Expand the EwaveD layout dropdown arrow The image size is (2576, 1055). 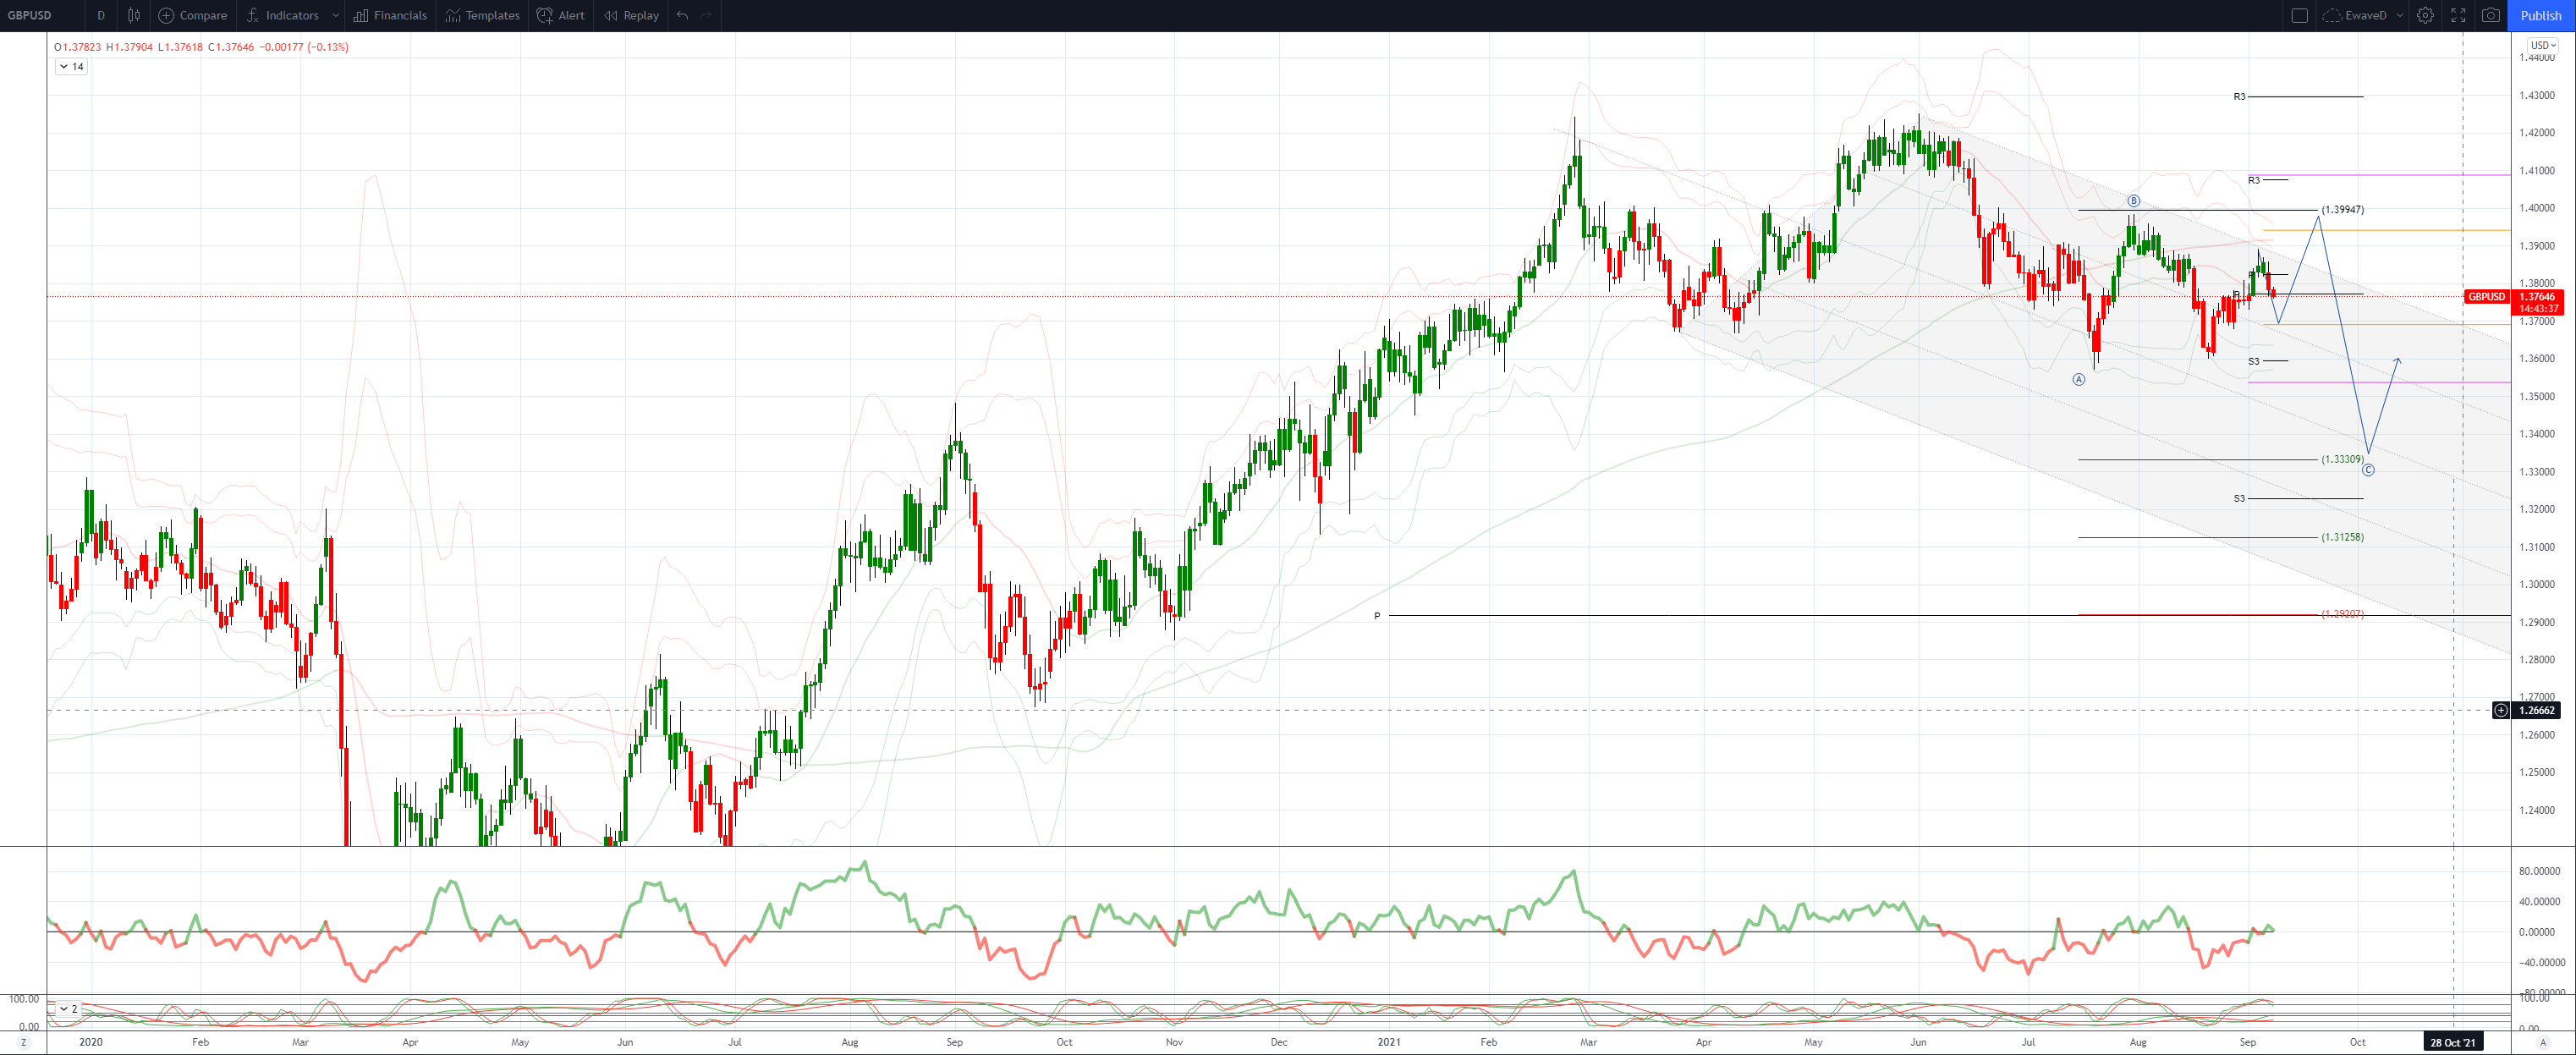[2399, 15]
